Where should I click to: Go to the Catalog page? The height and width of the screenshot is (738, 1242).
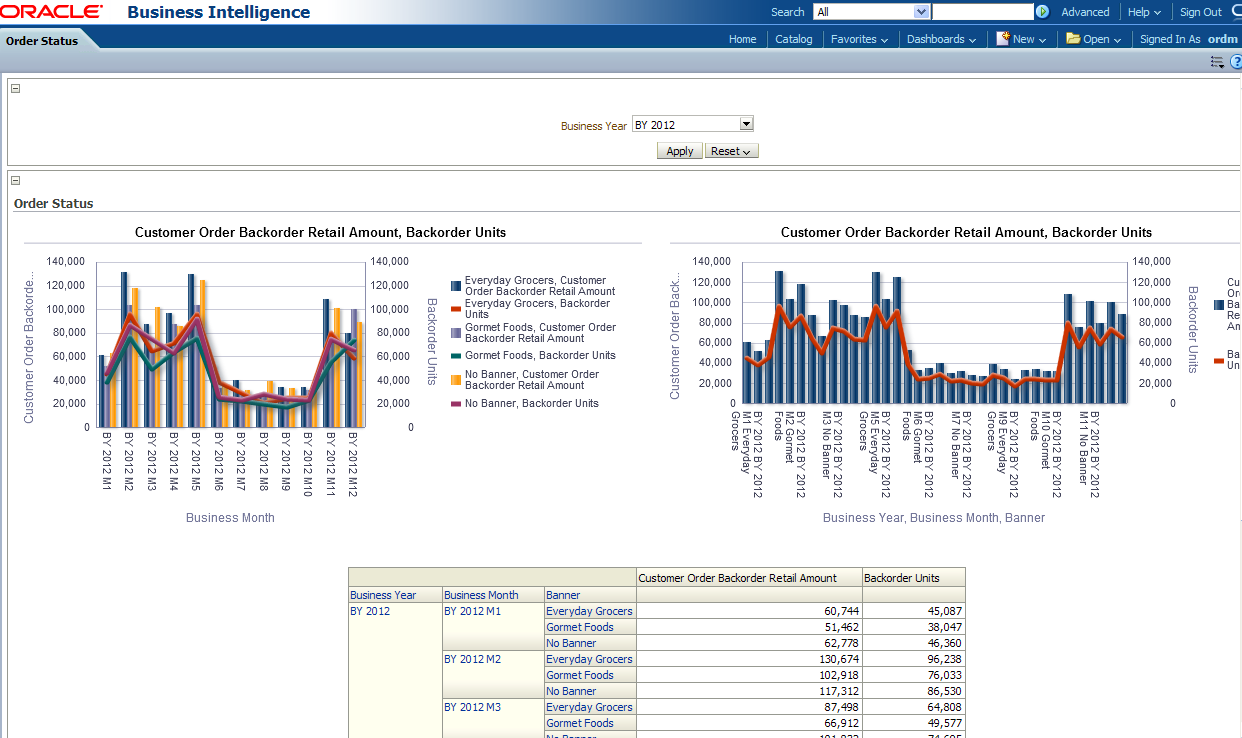pyautogui.click(x=794, y=39)
